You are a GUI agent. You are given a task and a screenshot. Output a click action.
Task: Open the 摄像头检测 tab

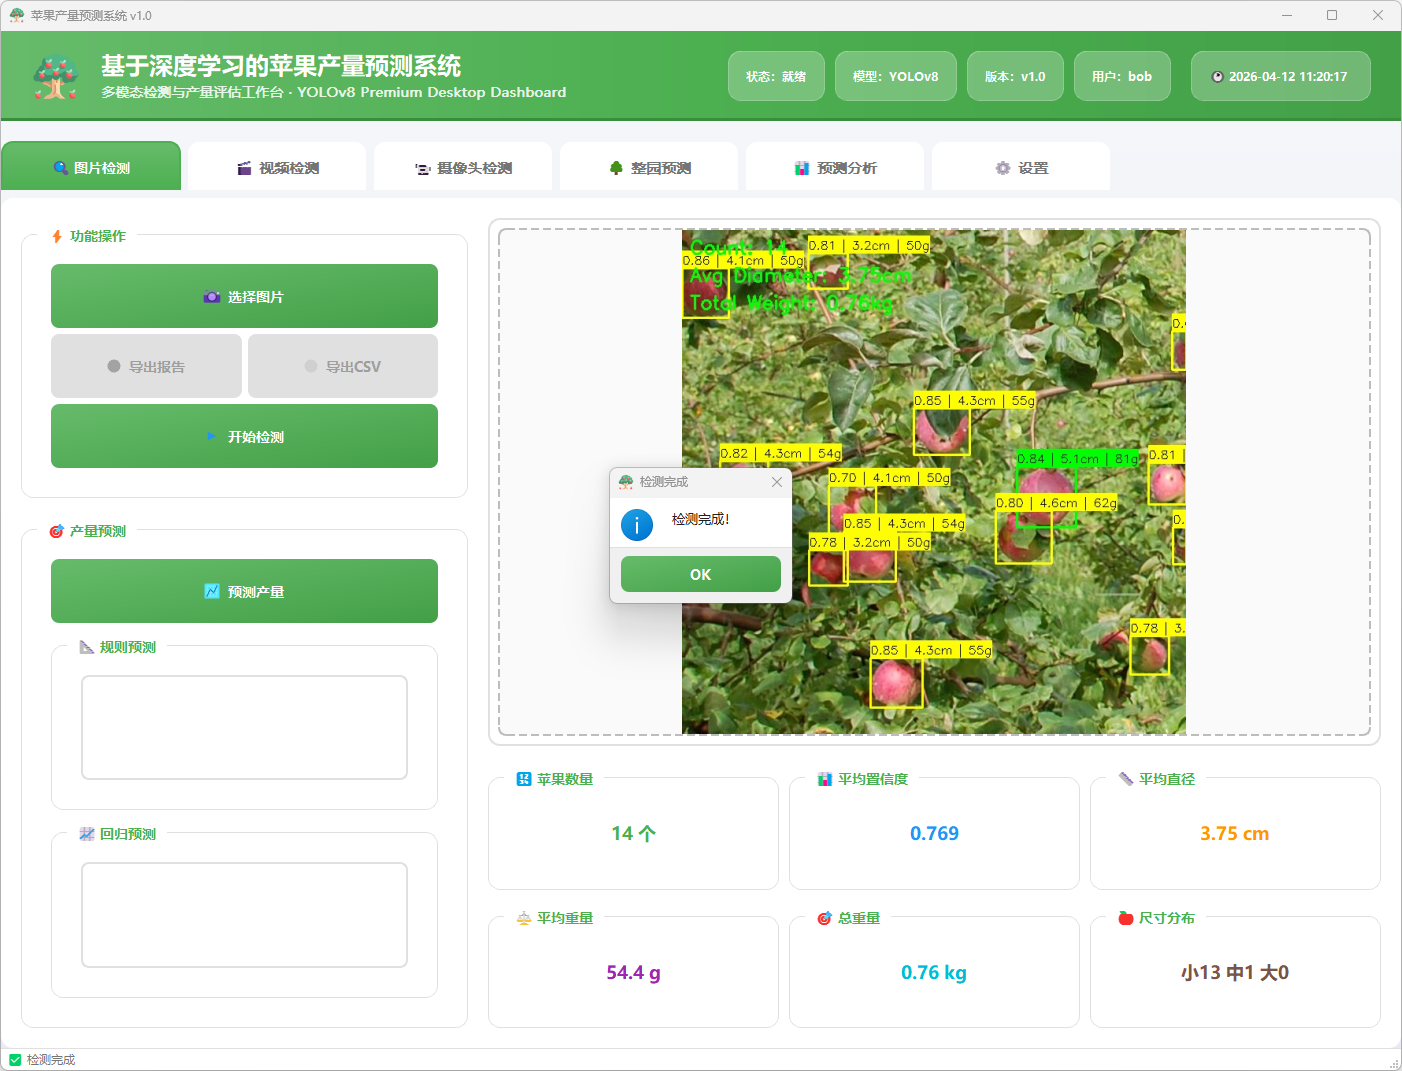coord(463,168)
